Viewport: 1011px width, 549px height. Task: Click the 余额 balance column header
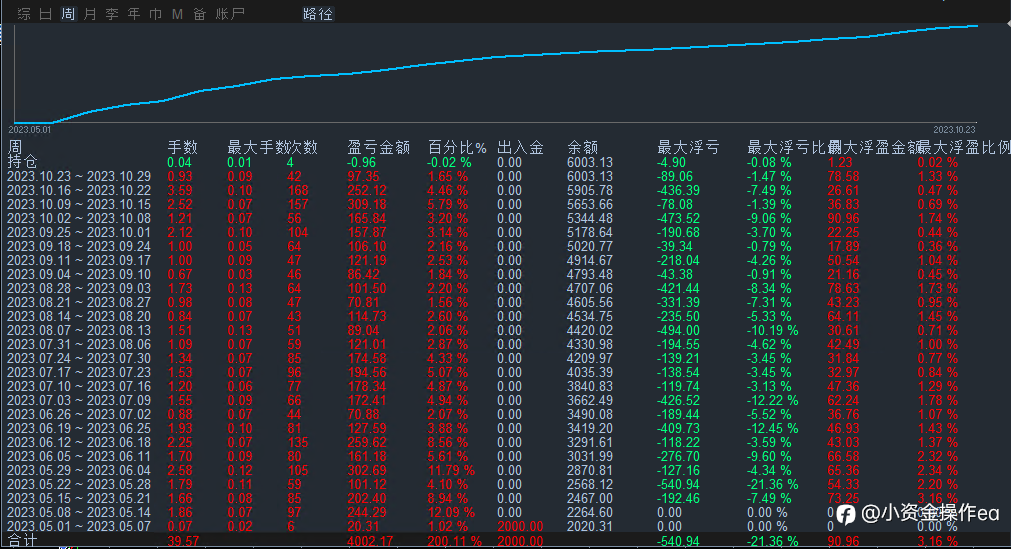[582, 148]
